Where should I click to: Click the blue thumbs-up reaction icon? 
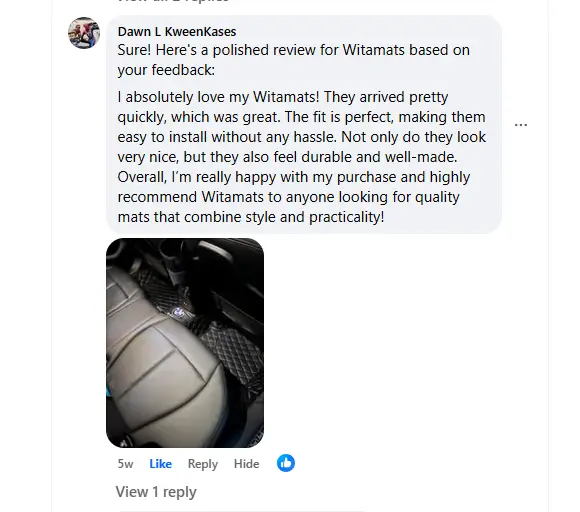tap(286, 463)
